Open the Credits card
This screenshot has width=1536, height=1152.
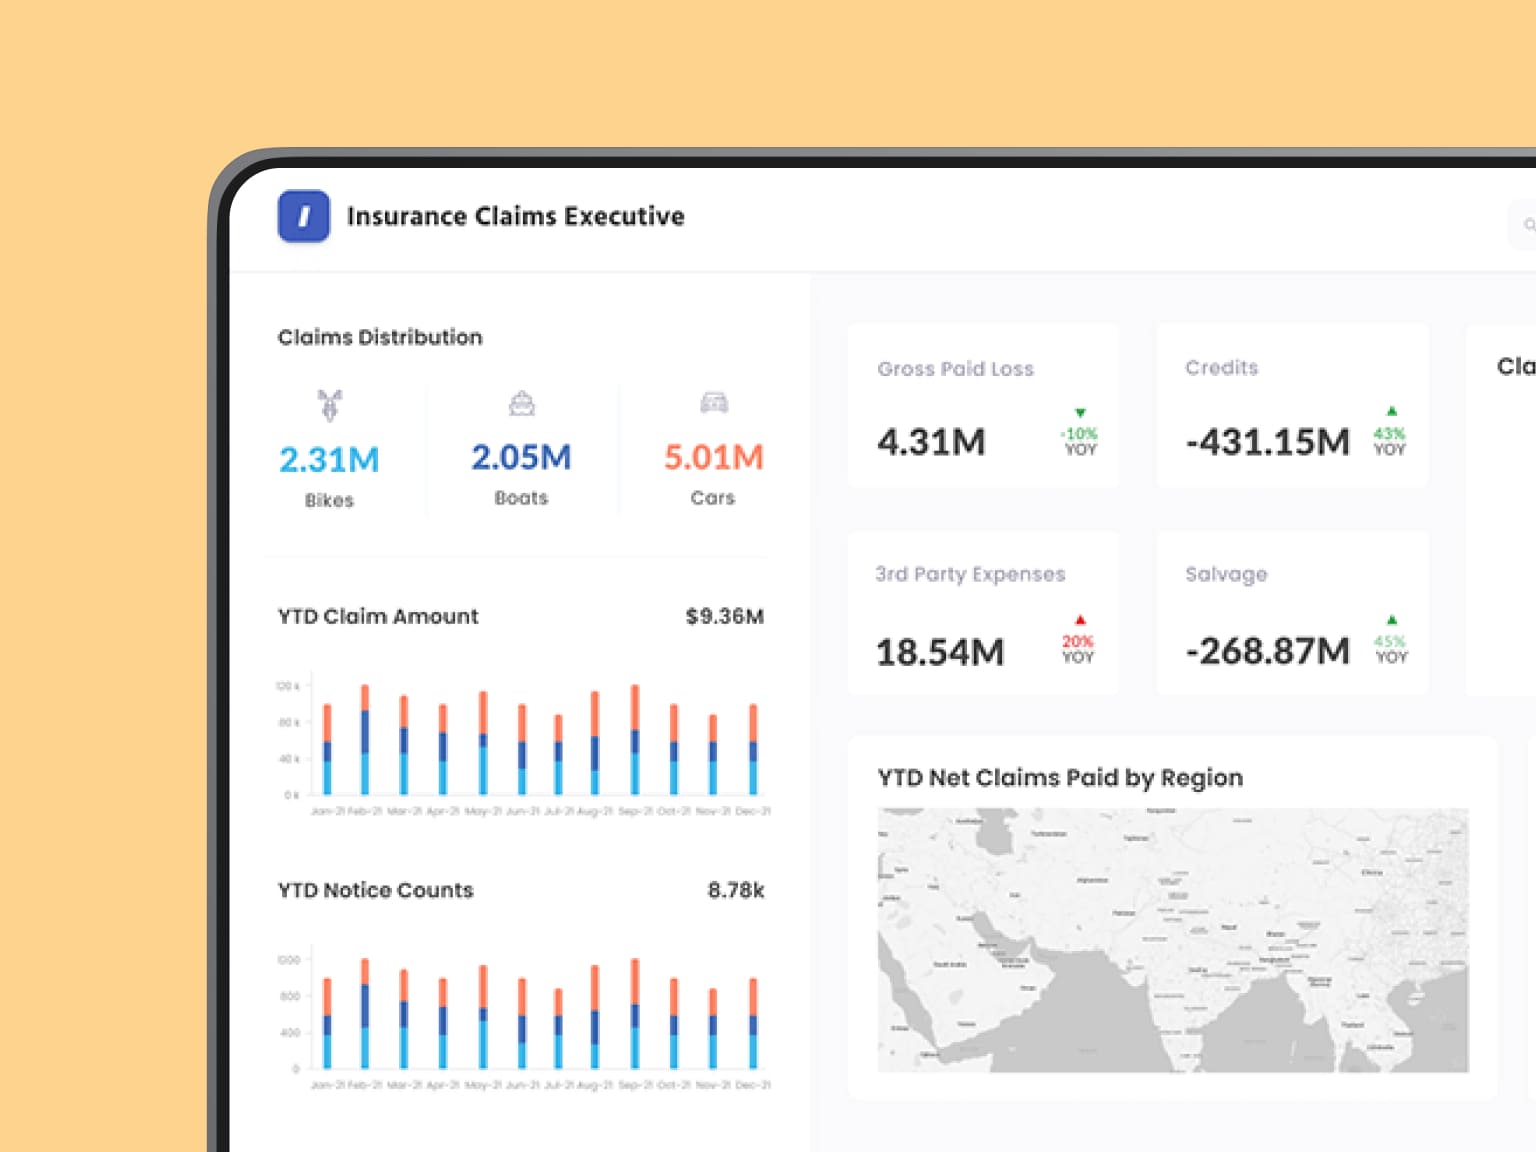[x=1292, y=405]
